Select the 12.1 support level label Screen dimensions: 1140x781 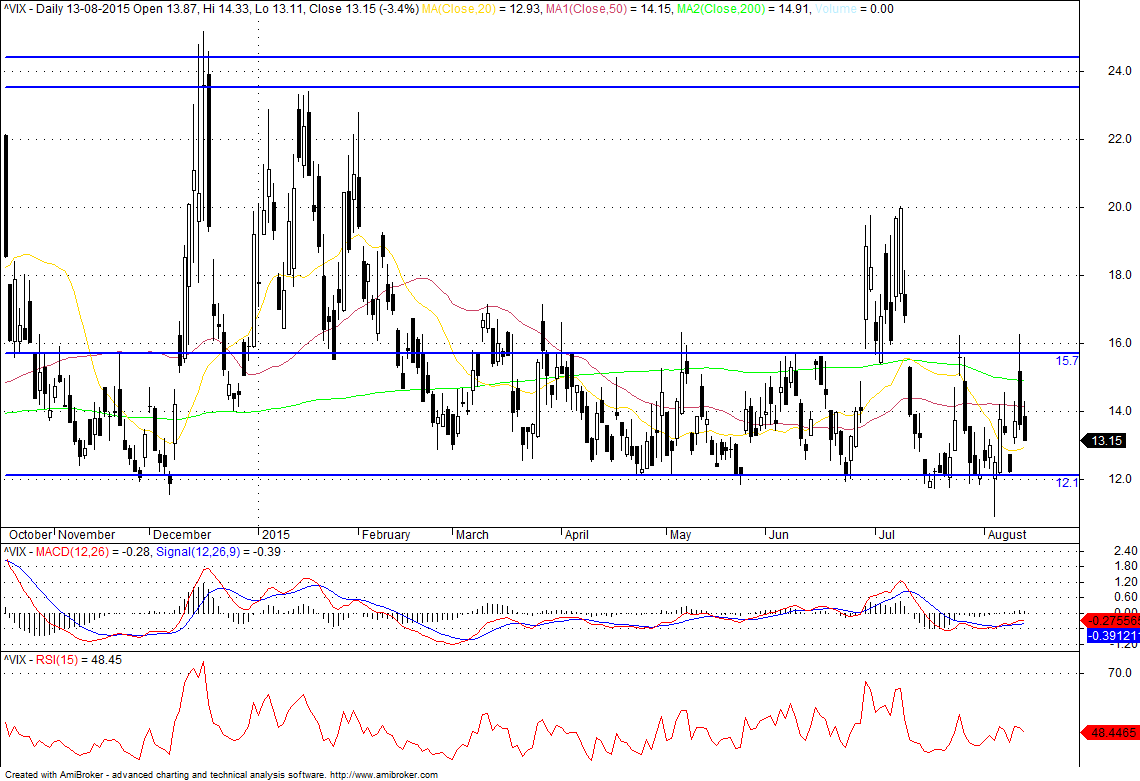tap(1067, 482)
